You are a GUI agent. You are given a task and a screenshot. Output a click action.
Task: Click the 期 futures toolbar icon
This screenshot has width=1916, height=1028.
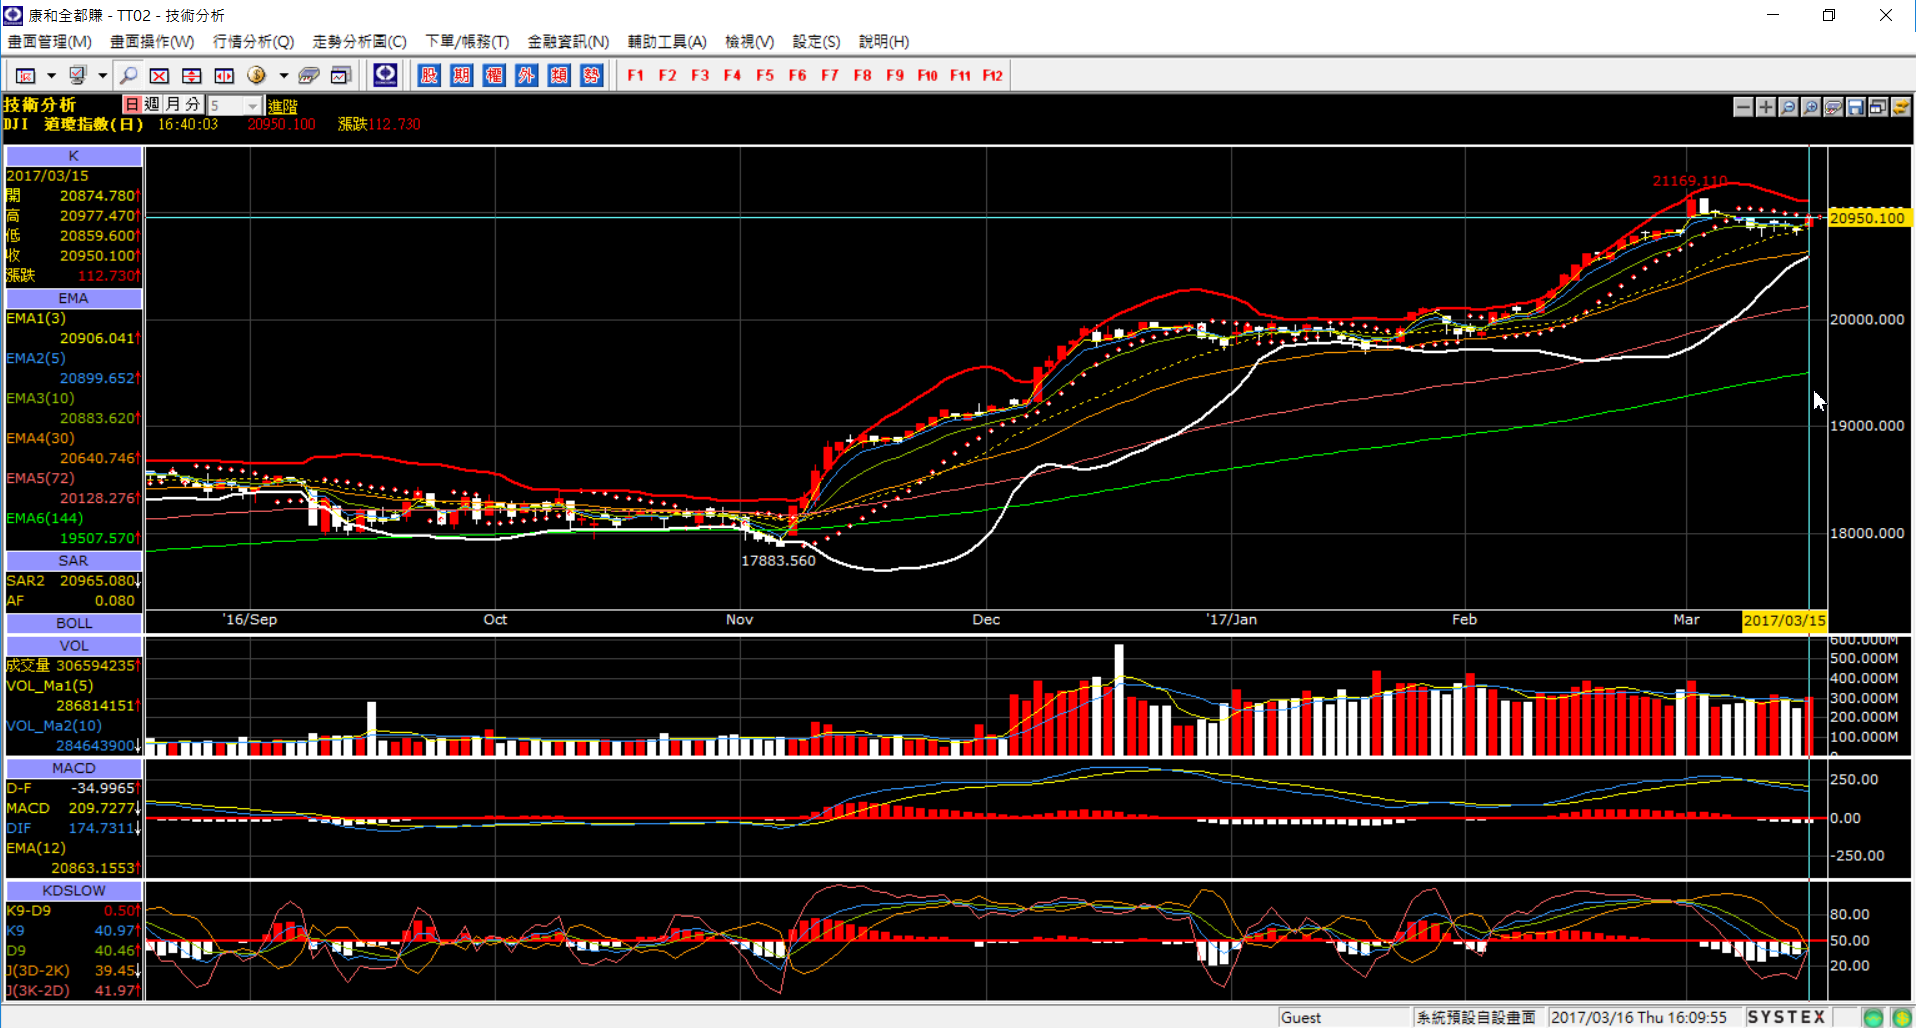pyautogui.click(x=461, y=75)
